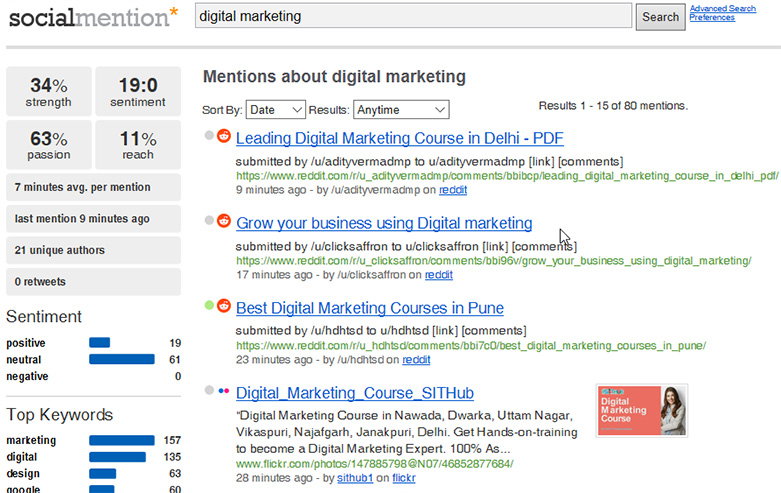Open flickr source link
Viewport: 781px width, 493px height.
click(404, 478)
